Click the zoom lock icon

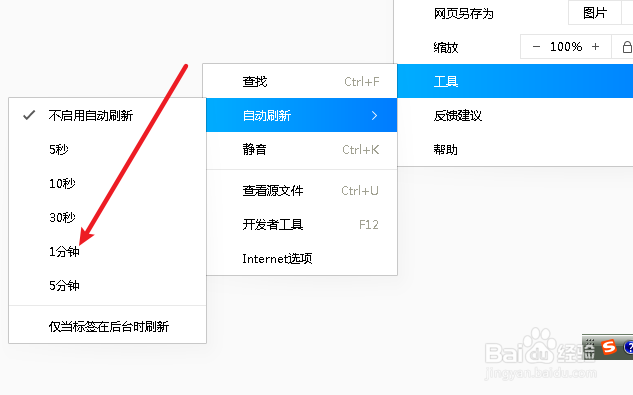coord(627,47)
